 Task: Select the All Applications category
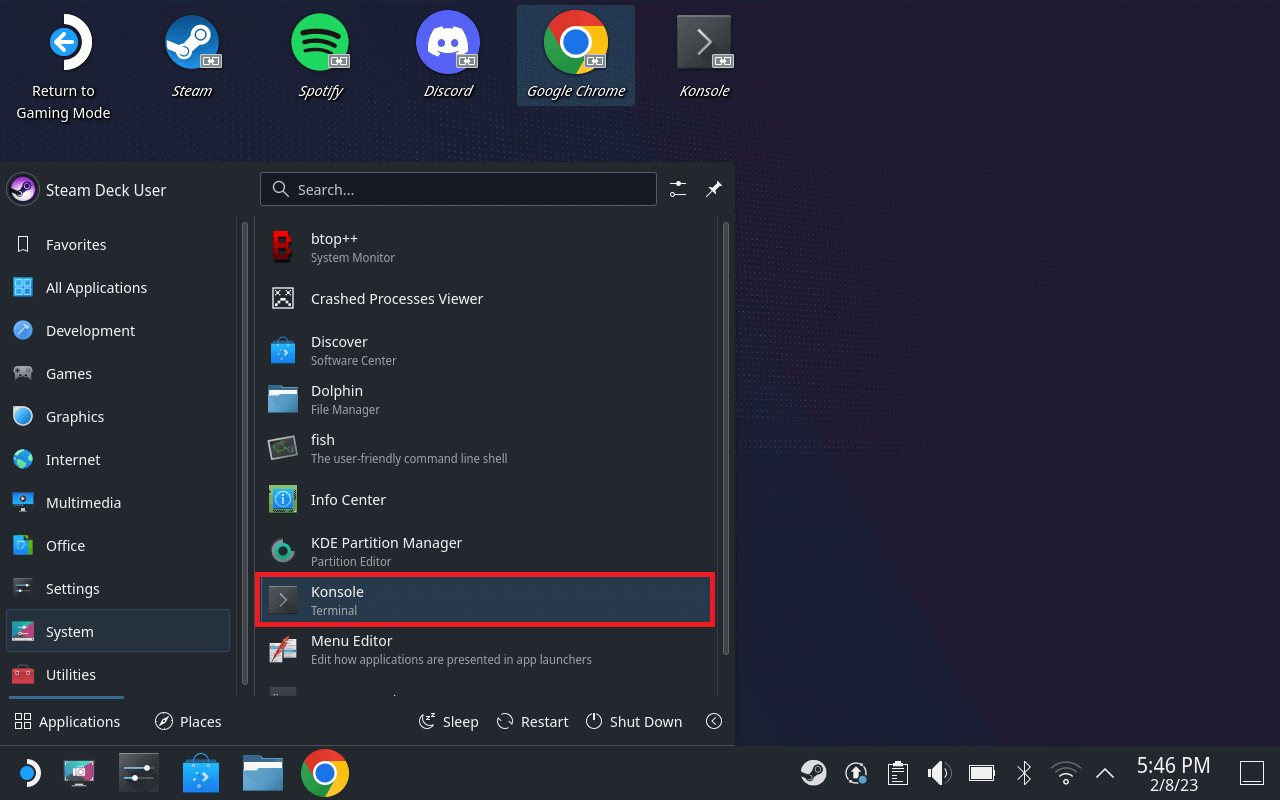coord(118,287)
